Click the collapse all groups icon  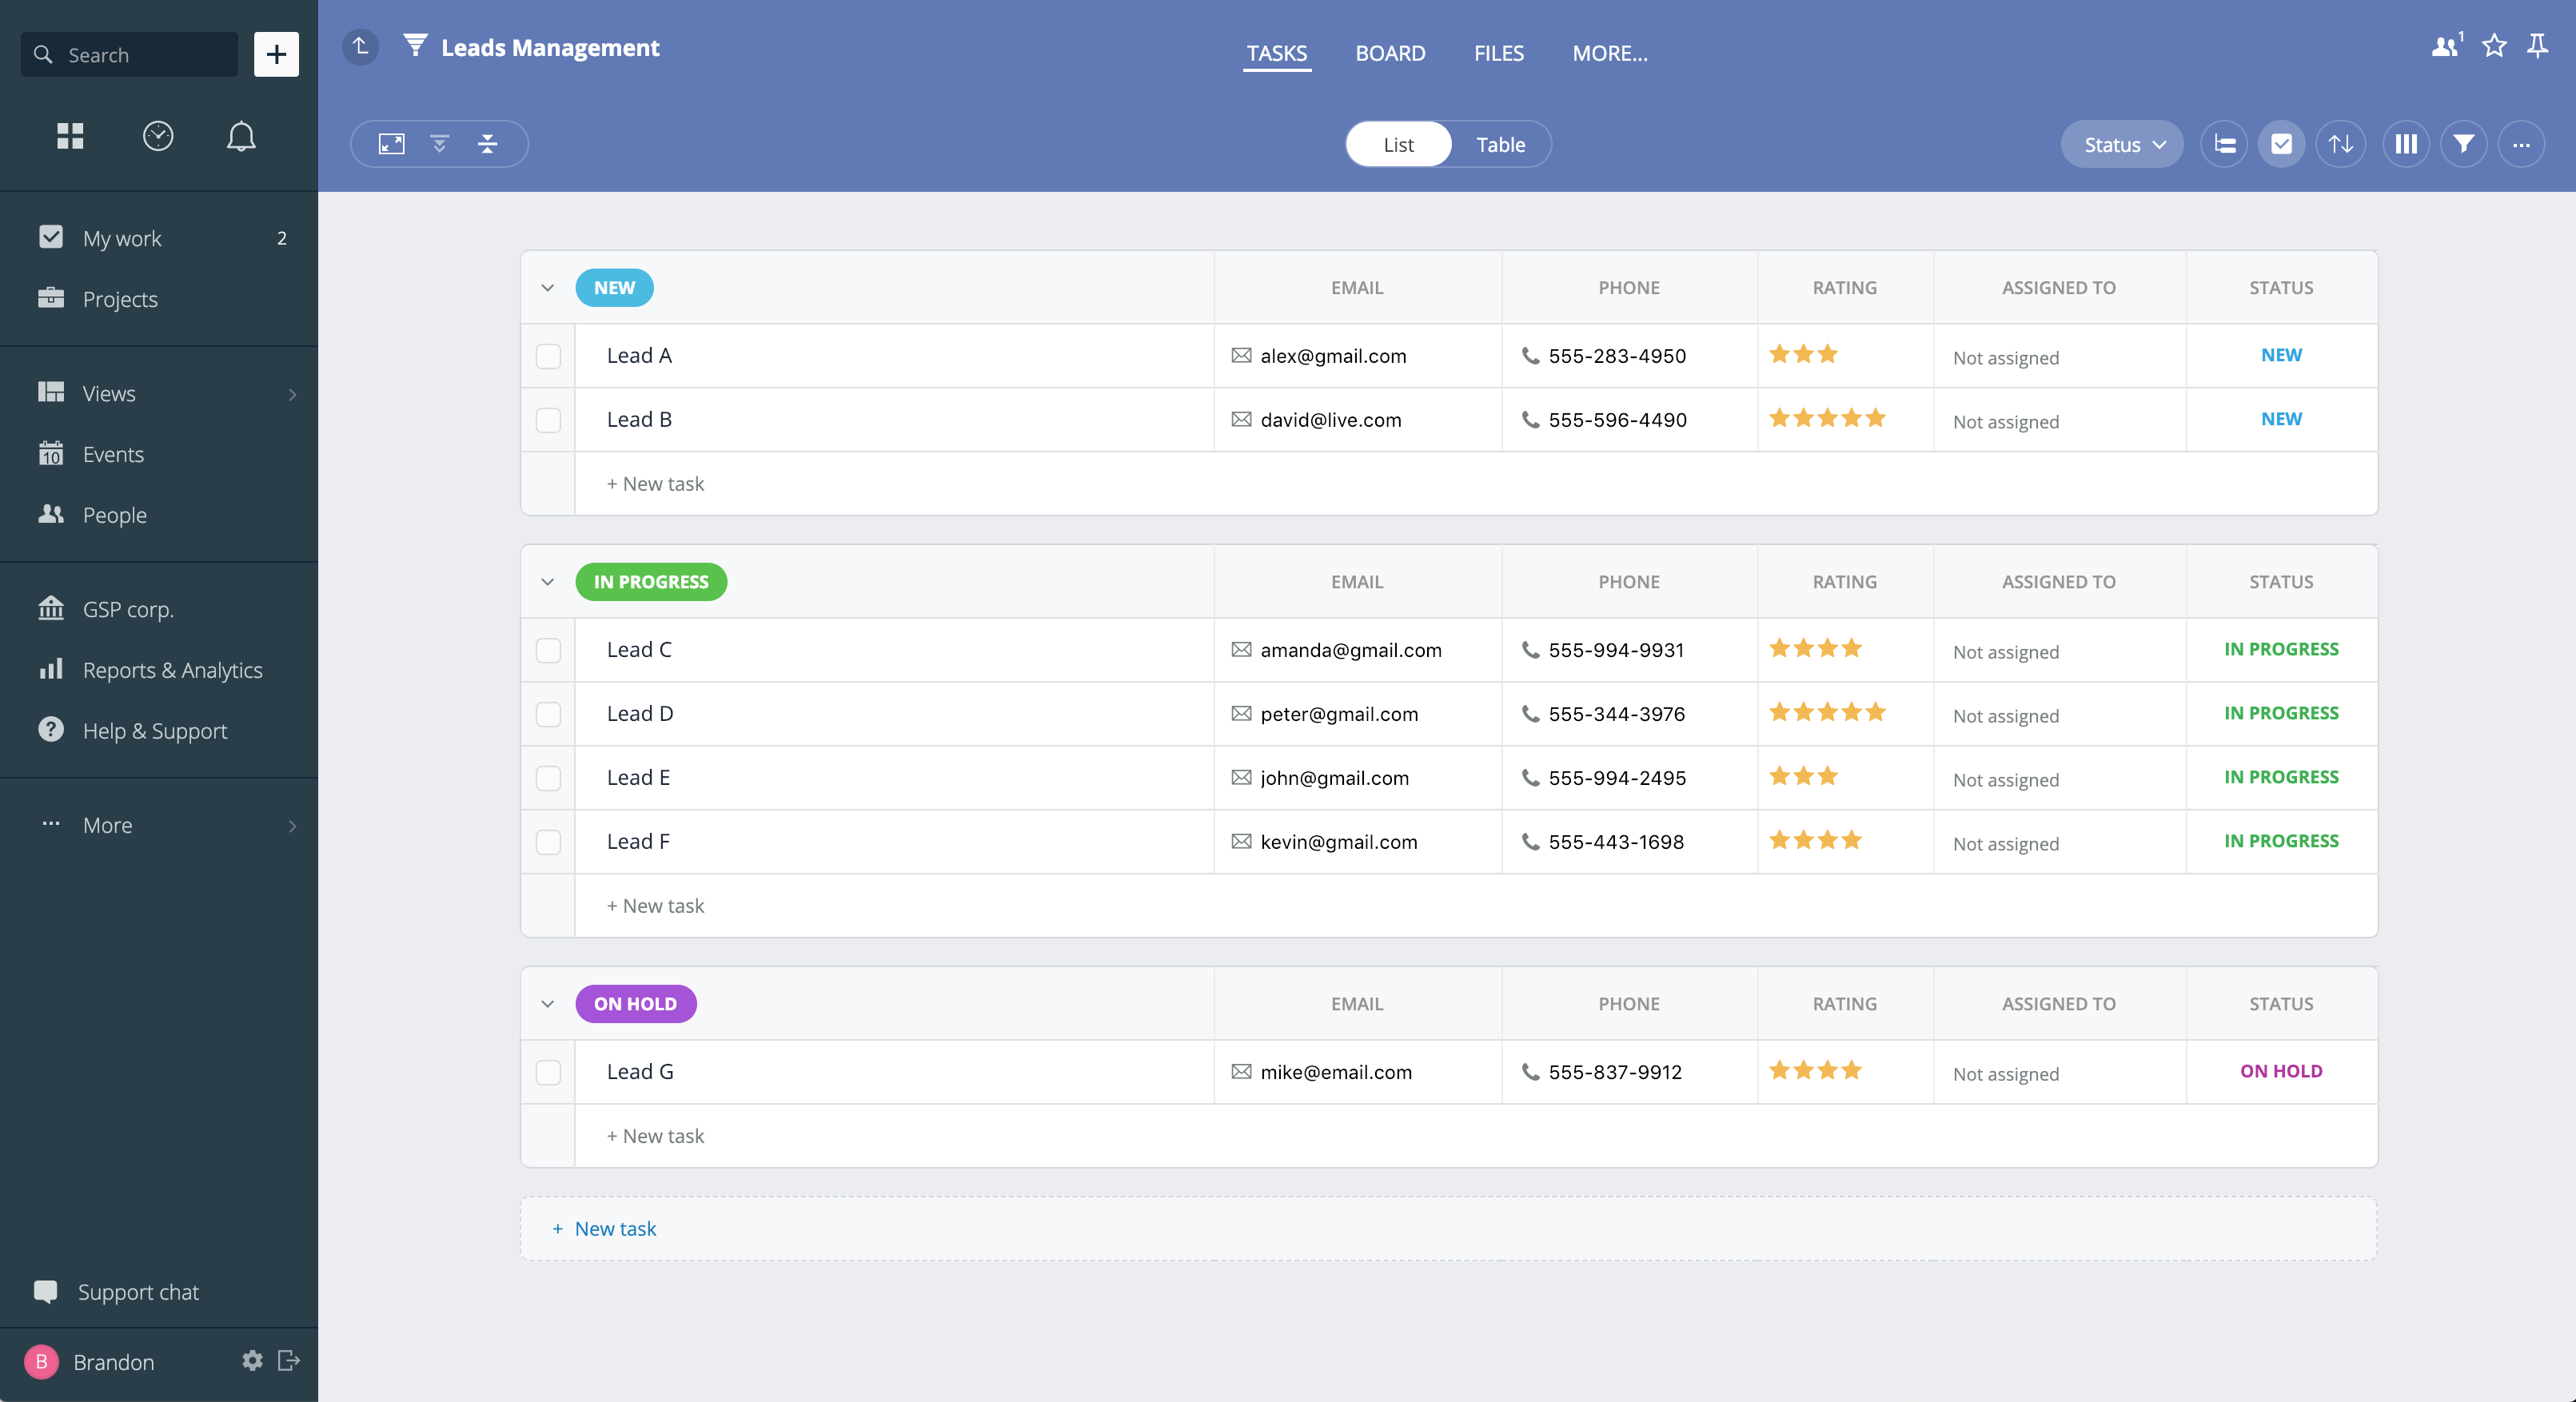click(488, 144)
